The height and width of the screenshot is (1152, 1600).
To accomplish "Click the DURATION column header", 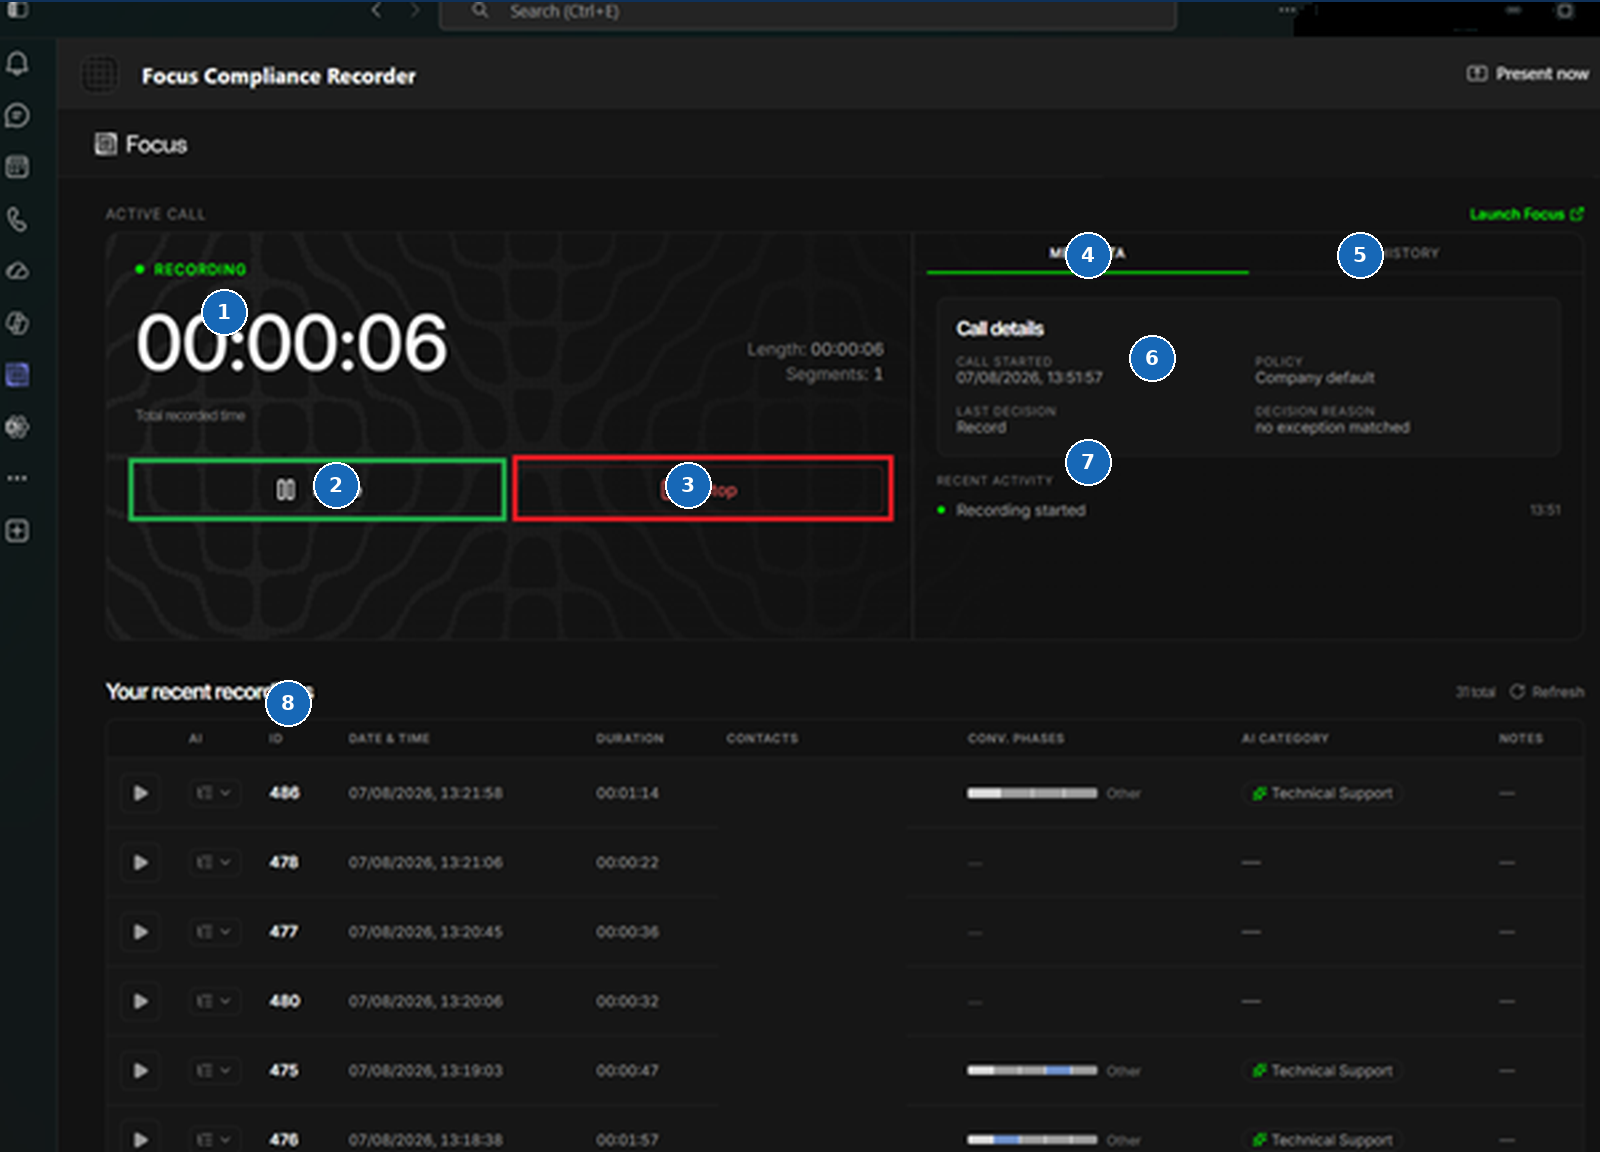I will click(x=630, y=738).
